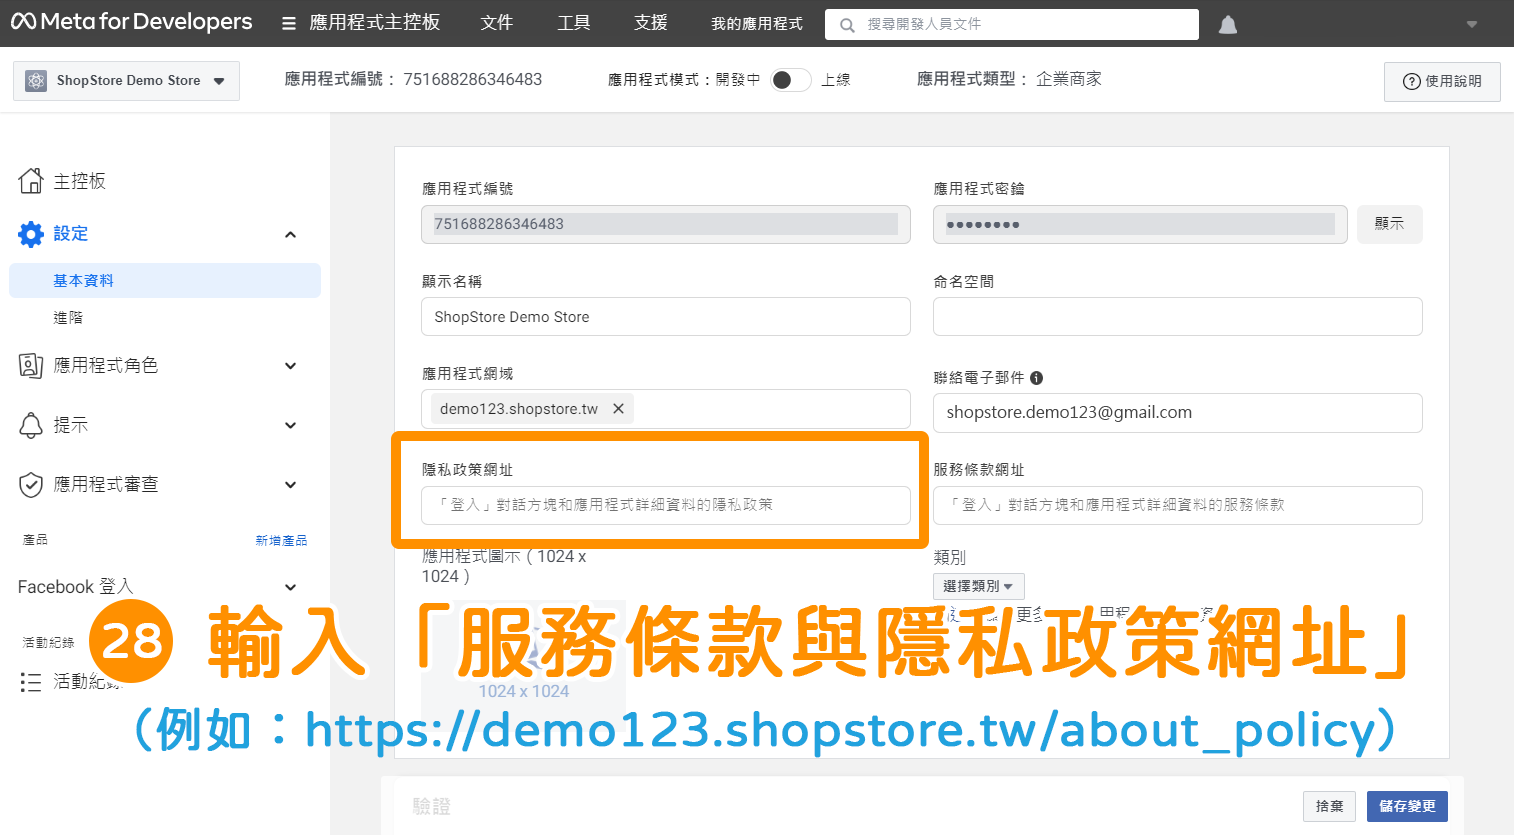Click 751688286346483 in the top bar
Viewport: 1514px width, 835px height.
point(473,79)
